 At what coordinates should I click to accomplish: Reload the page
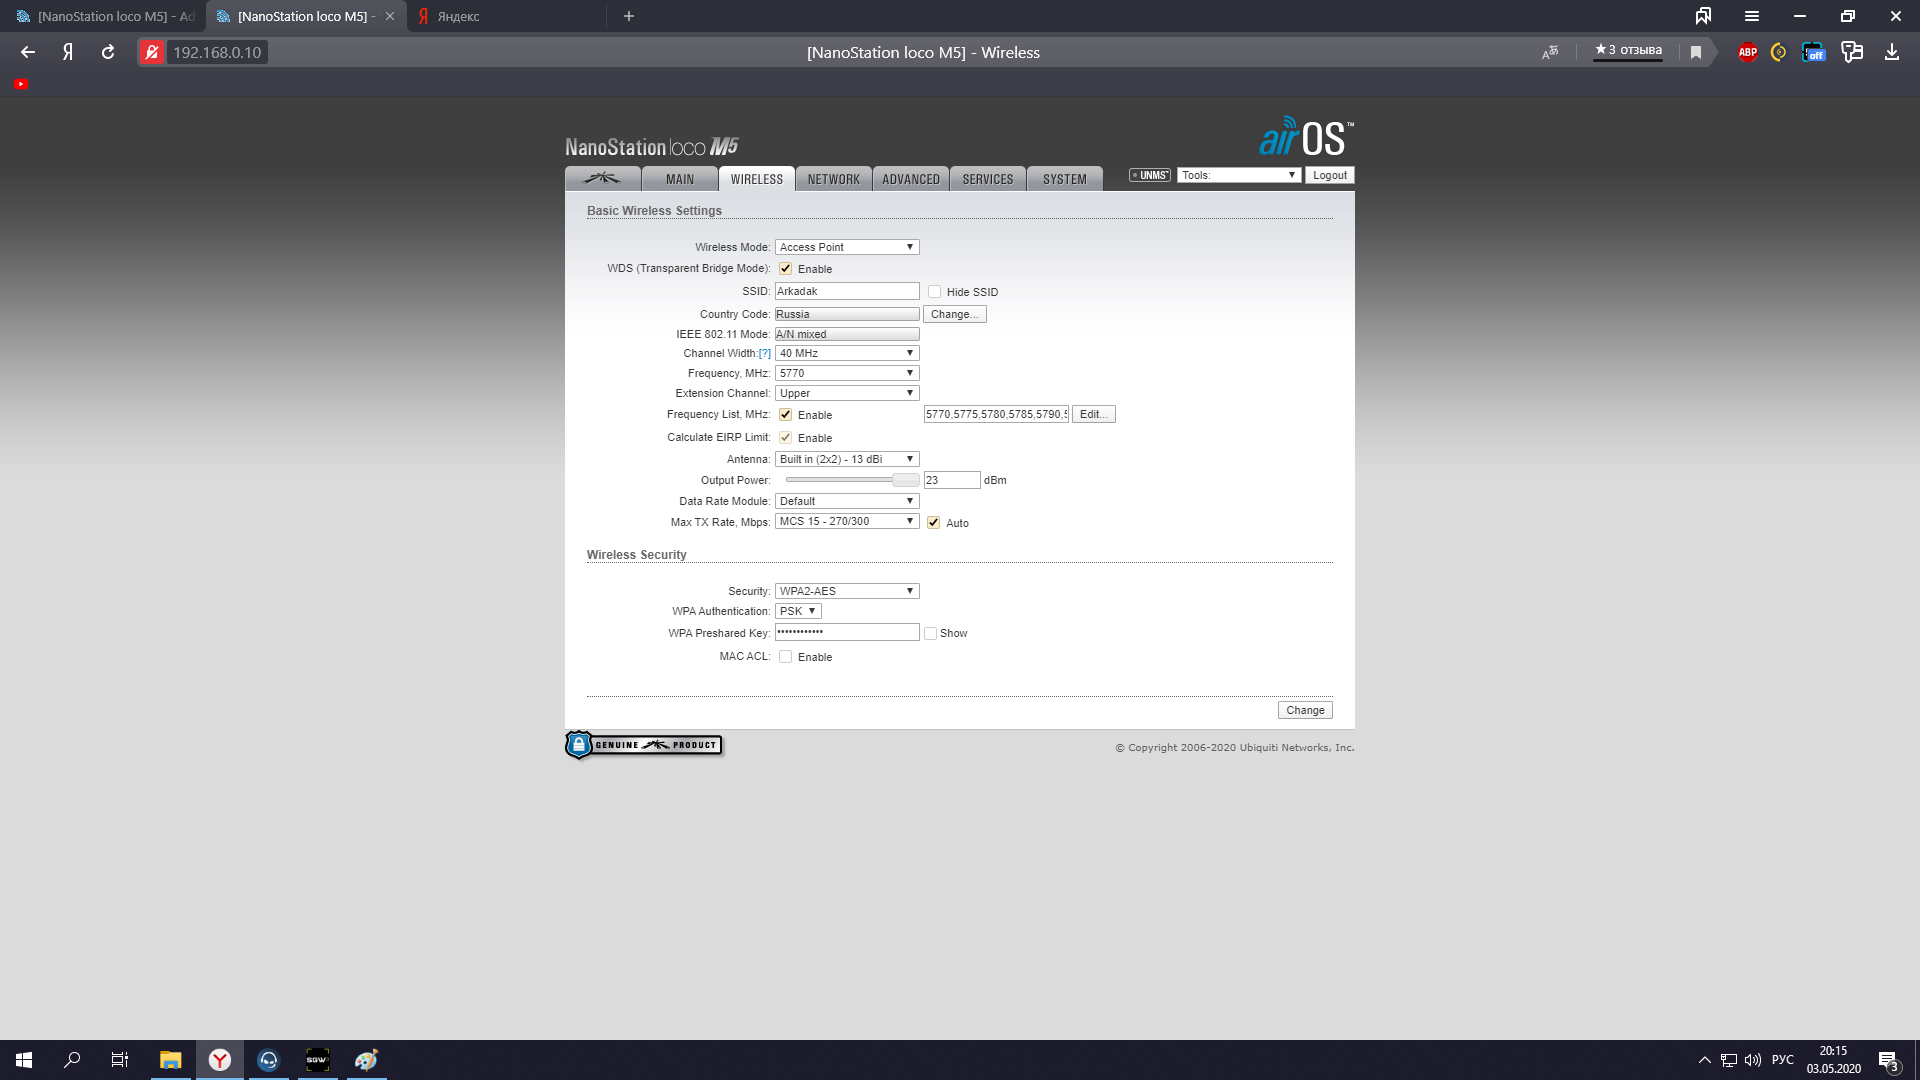pos(108,53)
